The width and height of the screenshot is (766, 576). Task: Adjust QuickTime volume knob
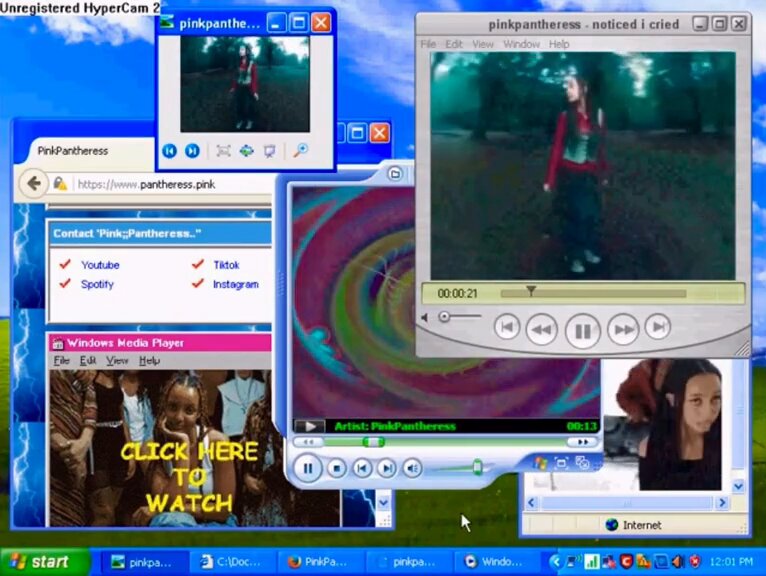[x=444, y=317]
